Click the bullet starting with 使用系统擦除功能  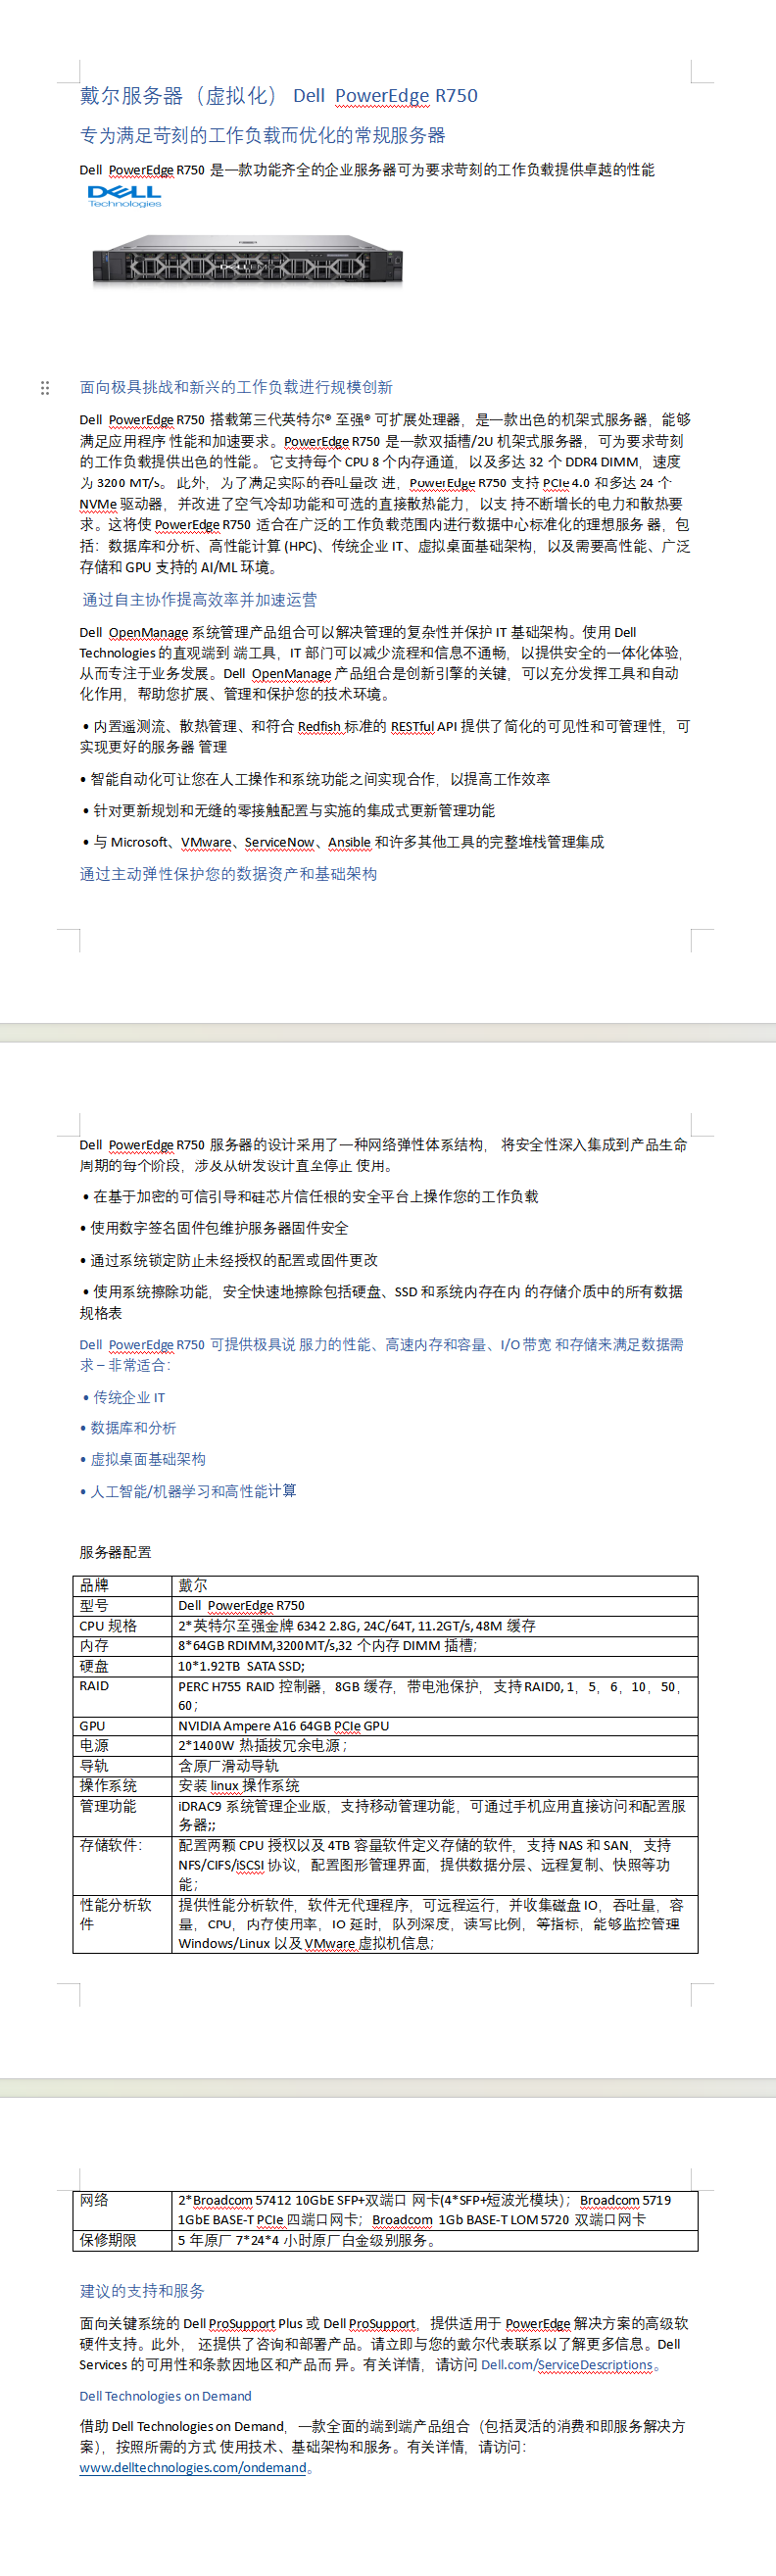pos(382,1291)
